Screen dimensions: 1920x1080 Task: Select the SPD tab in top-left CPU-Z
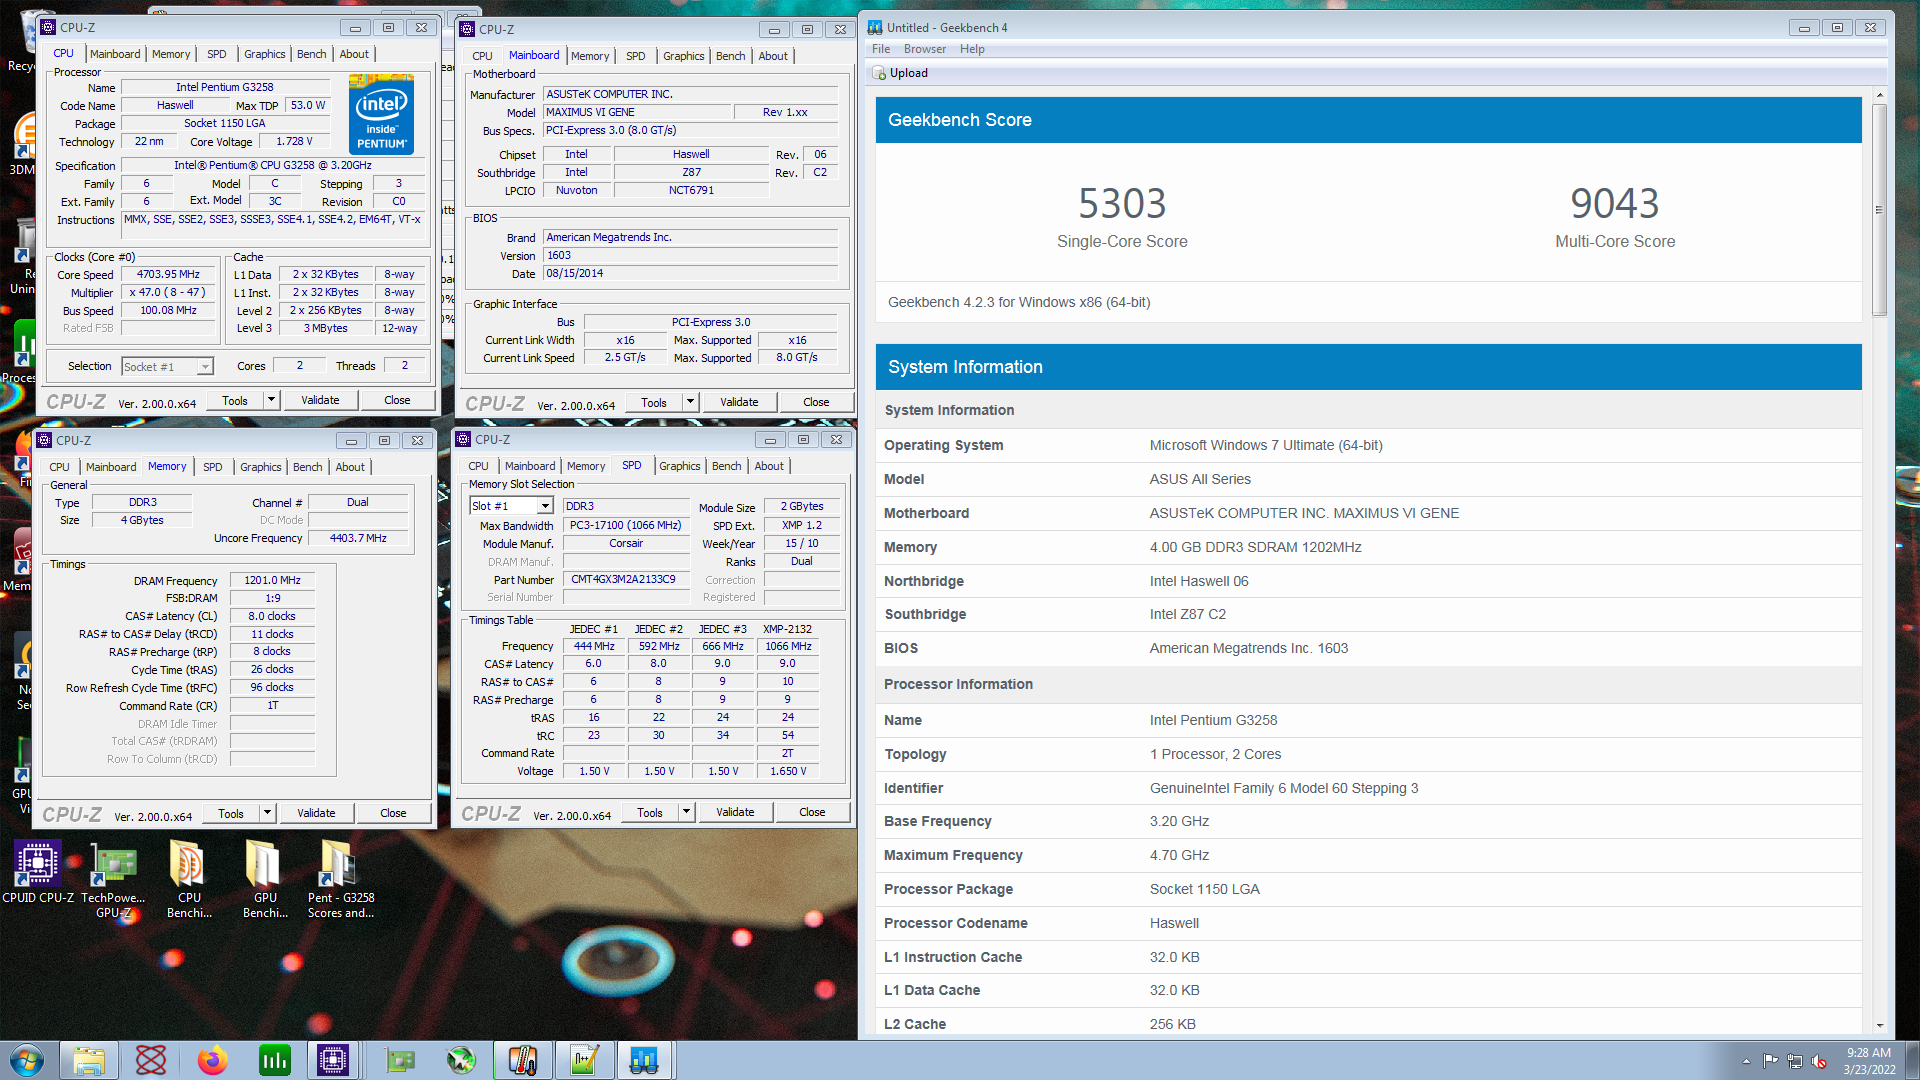point(217,54)
